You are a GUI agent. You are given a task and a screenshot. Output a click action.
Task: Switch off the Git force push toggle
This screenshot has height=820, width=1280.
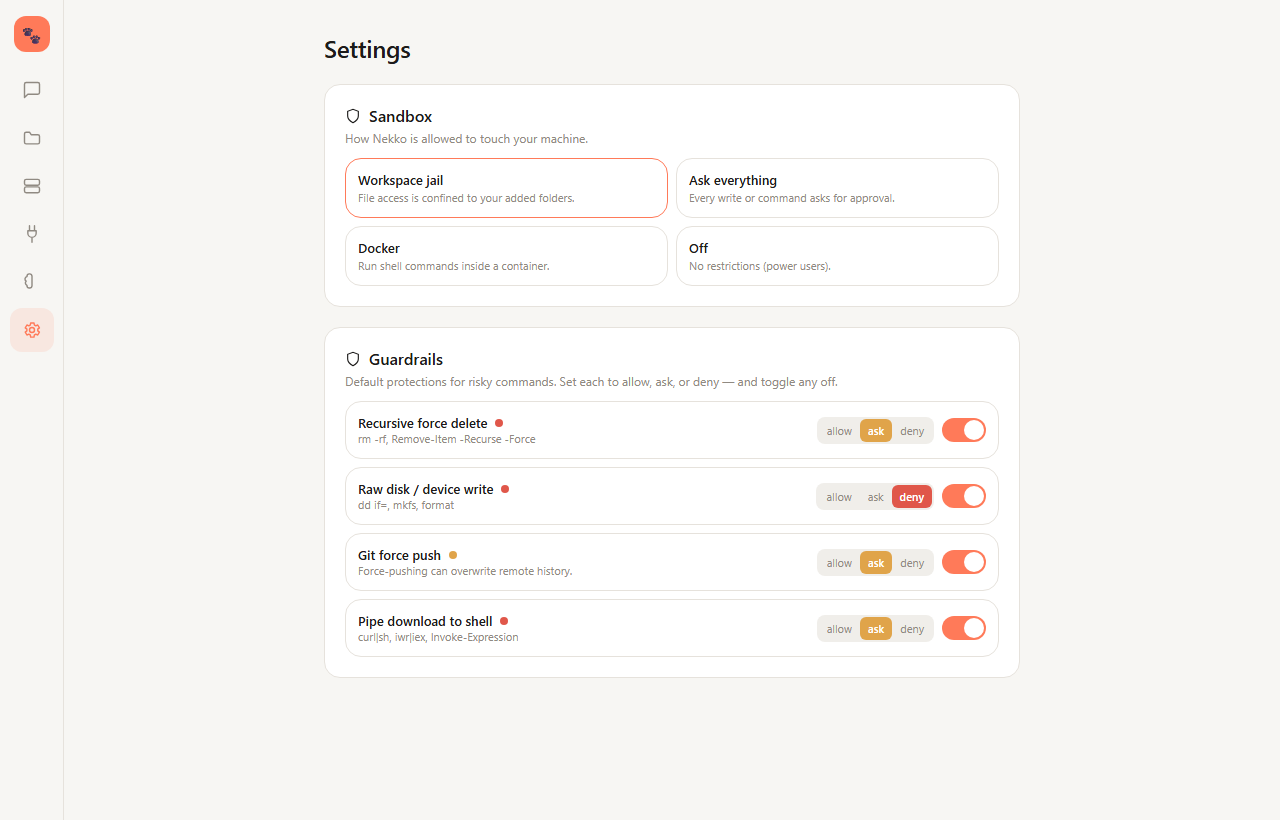pyautogui.click(x=964, y=562)
